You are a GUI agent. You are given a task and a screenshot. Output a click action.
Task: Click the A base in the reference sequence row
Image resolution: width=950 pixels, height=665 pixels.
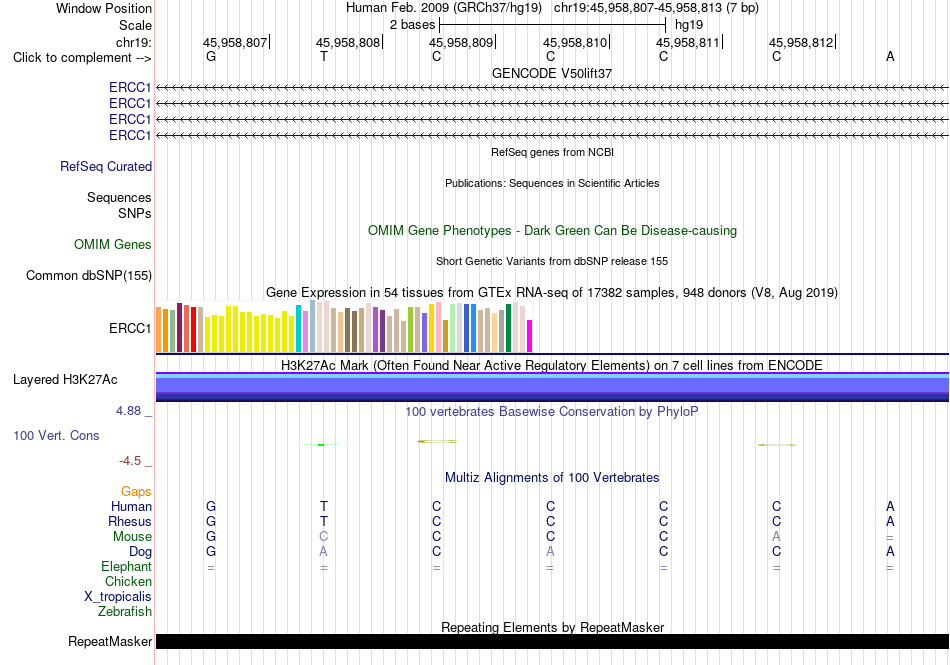pos(890,56)
